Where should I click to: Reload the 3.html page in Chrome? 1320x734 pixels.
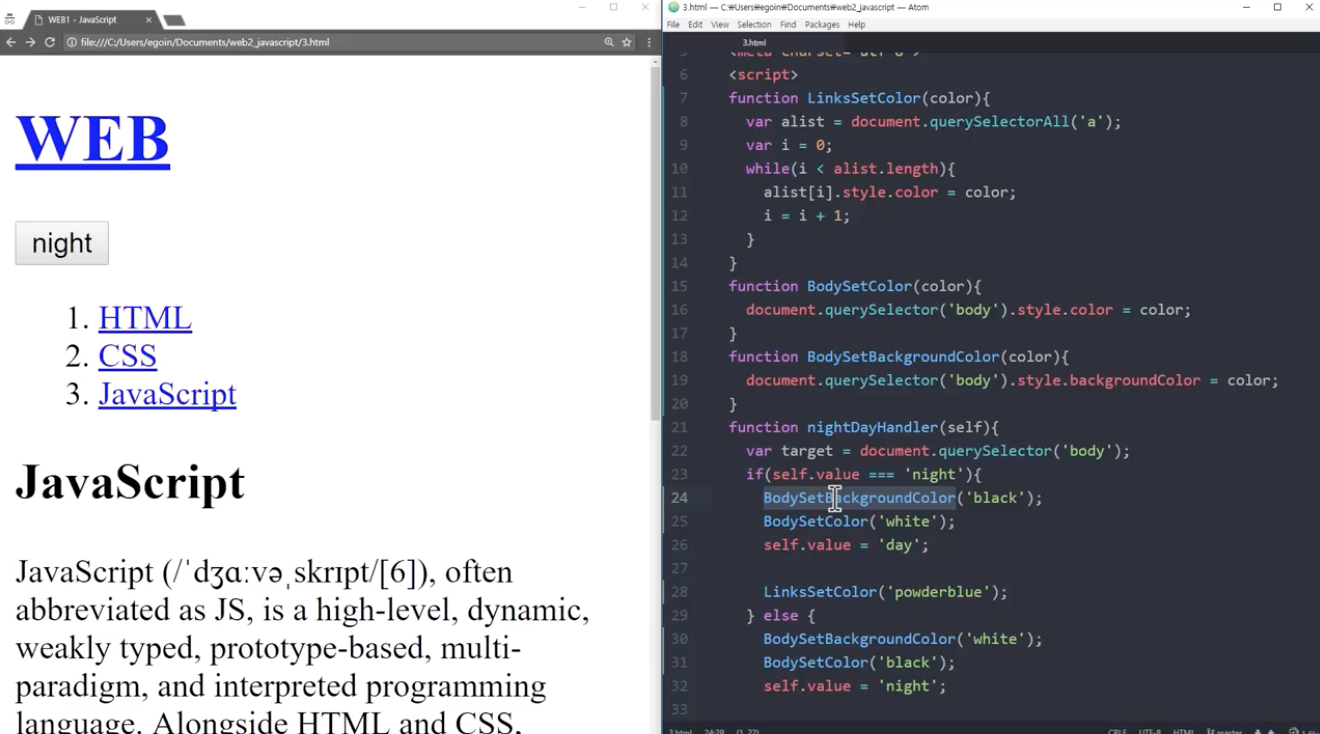click(x=50, y=42)
